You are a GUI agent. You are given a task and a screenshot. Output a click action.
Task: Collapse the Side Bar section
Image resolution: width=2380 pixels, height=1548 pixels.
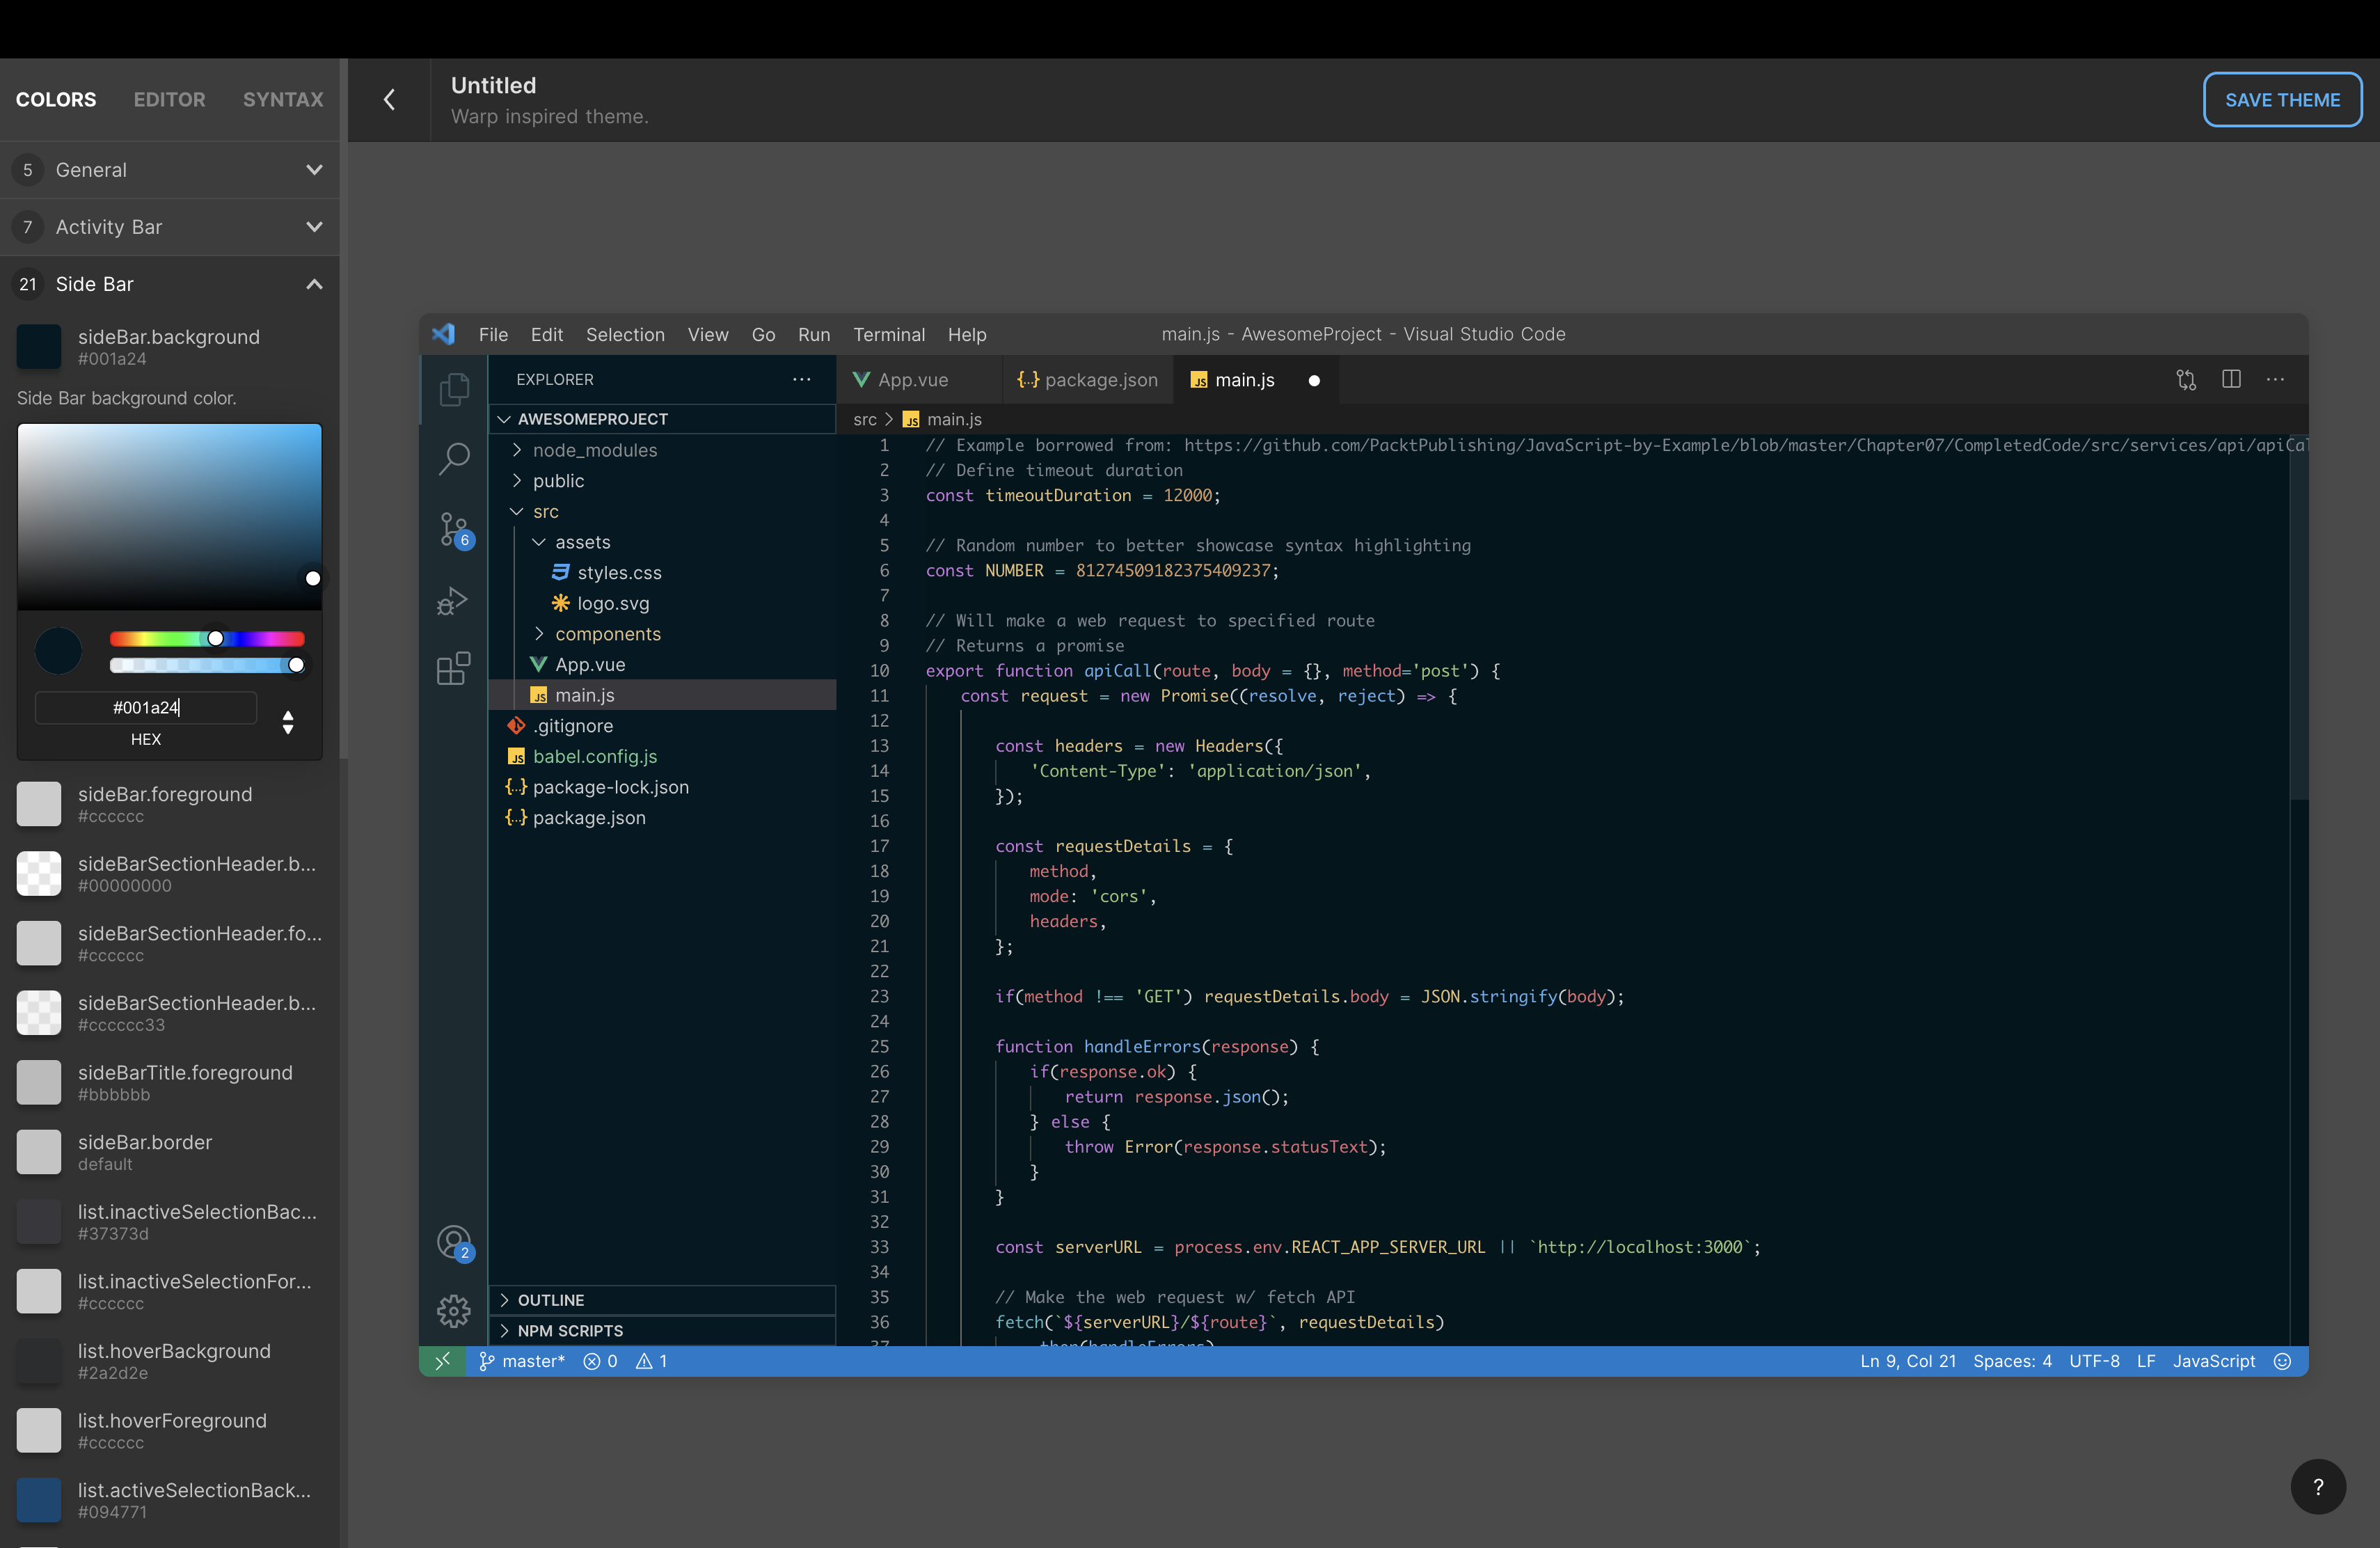[x=314, y=284]
